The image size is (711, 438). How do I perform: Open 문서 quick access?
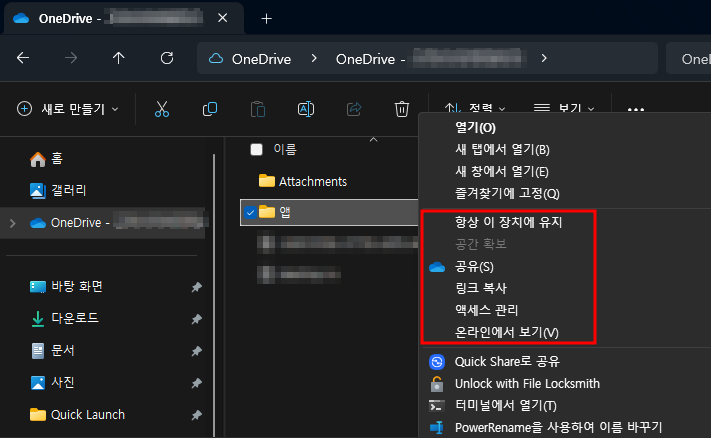pyautogui.click(x=52, y=350)
